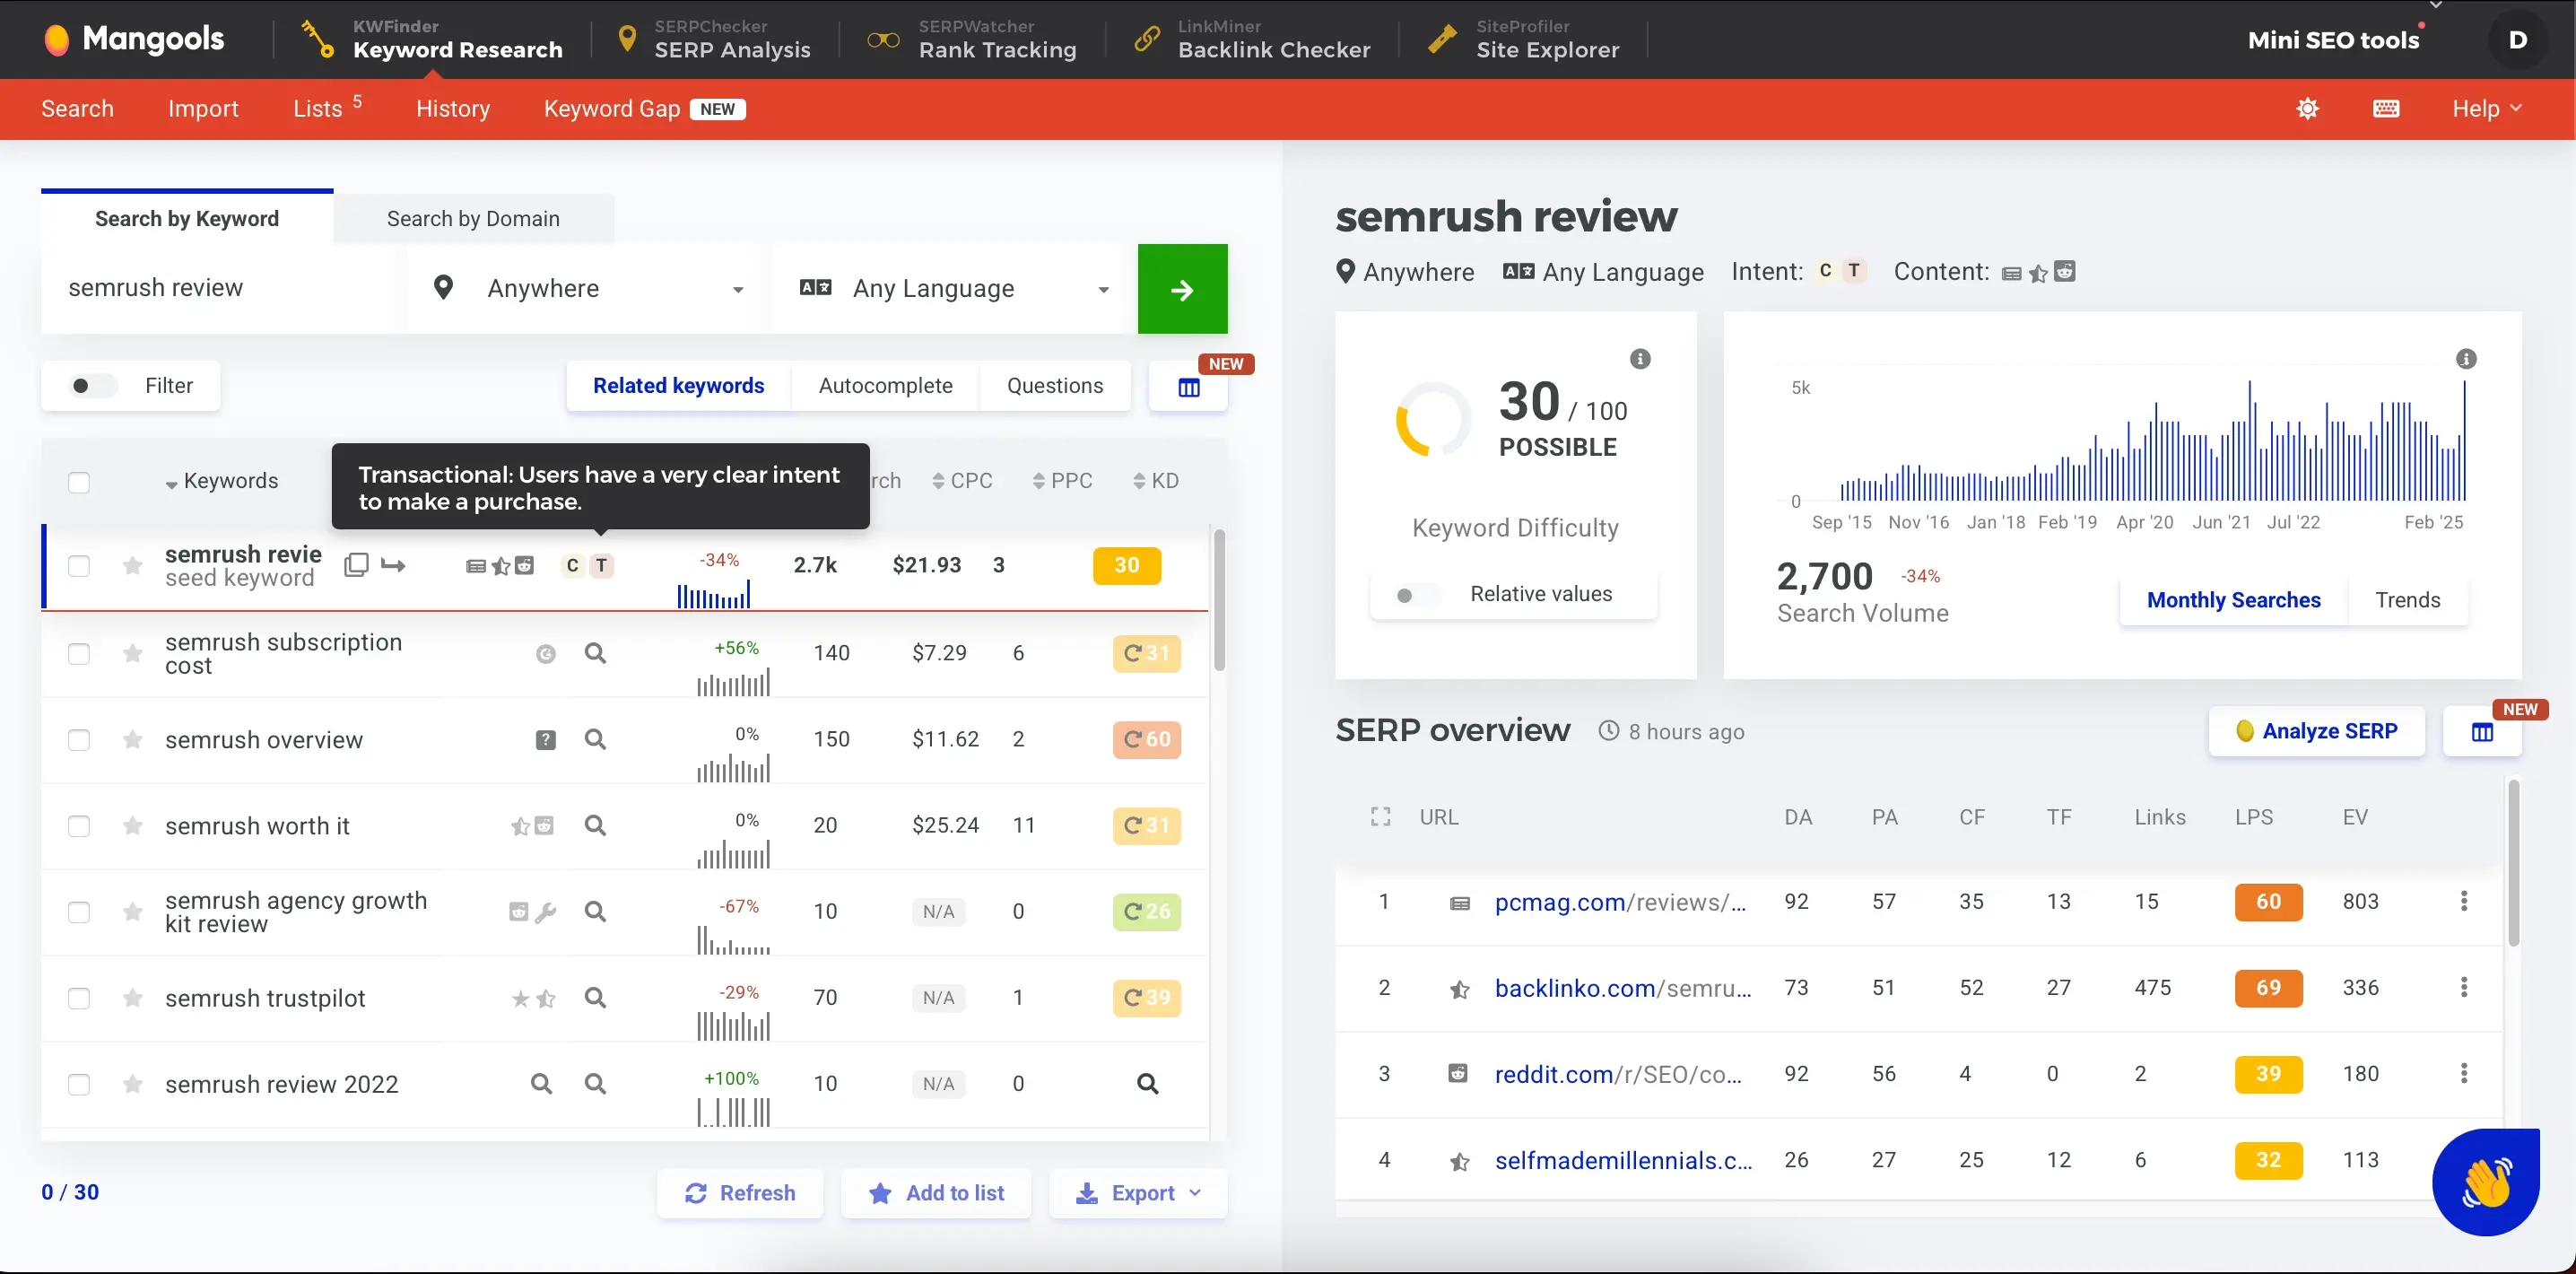Screen dimensions: 2576x1274
Task: Click the Refresh button
Action: pos(740,1193)
